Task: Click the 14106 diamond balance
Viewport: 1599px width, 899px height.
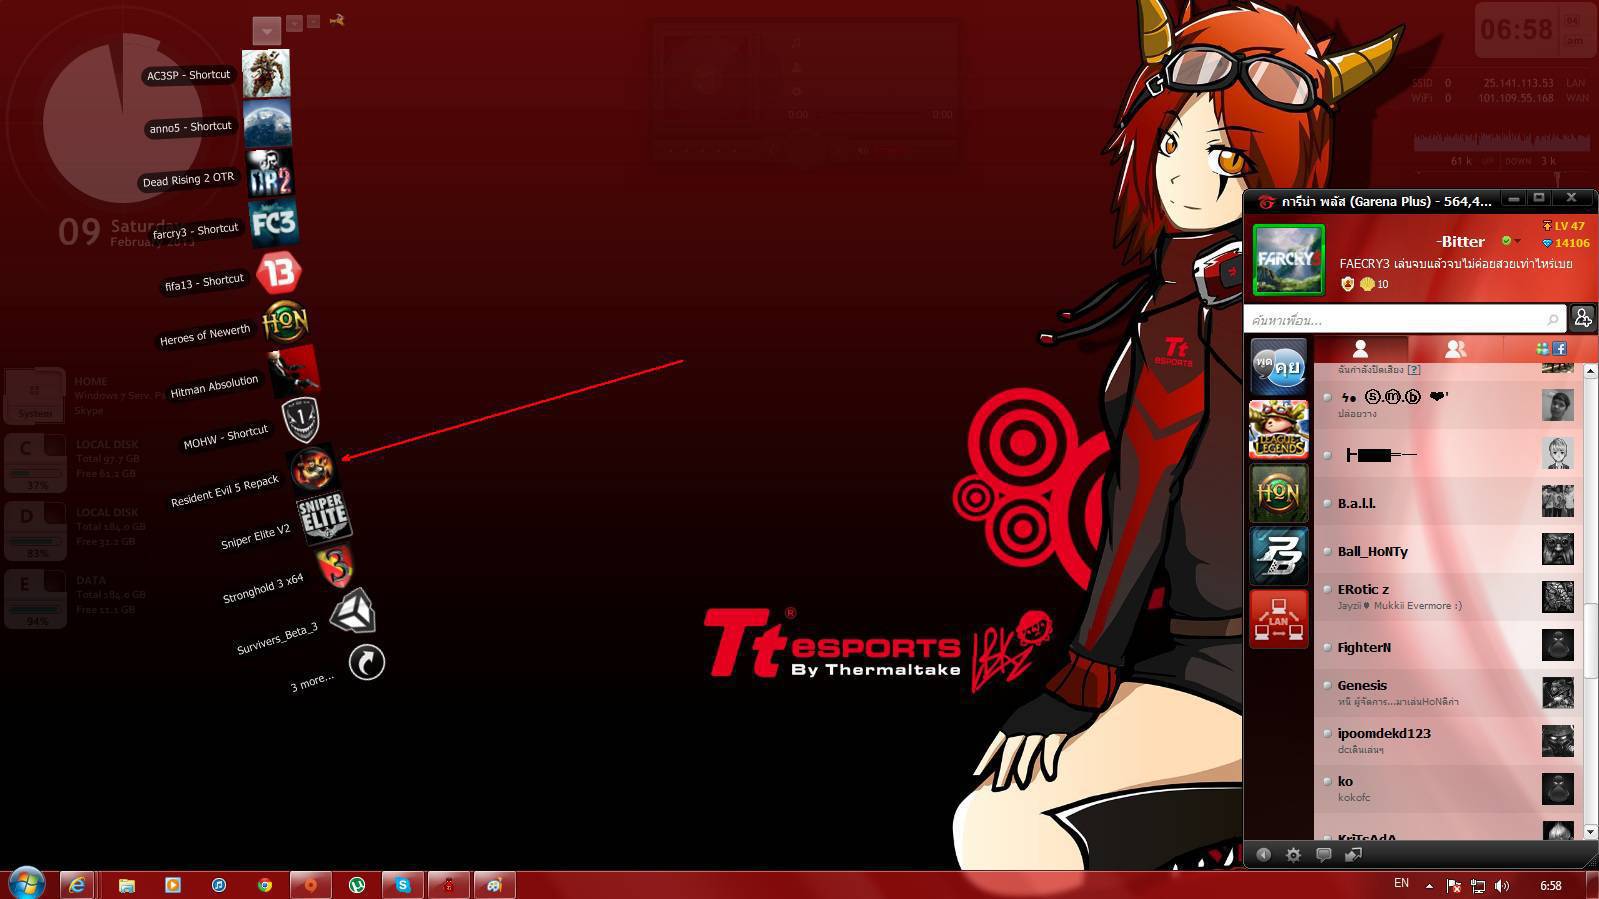Action: tap(1566, 243)
